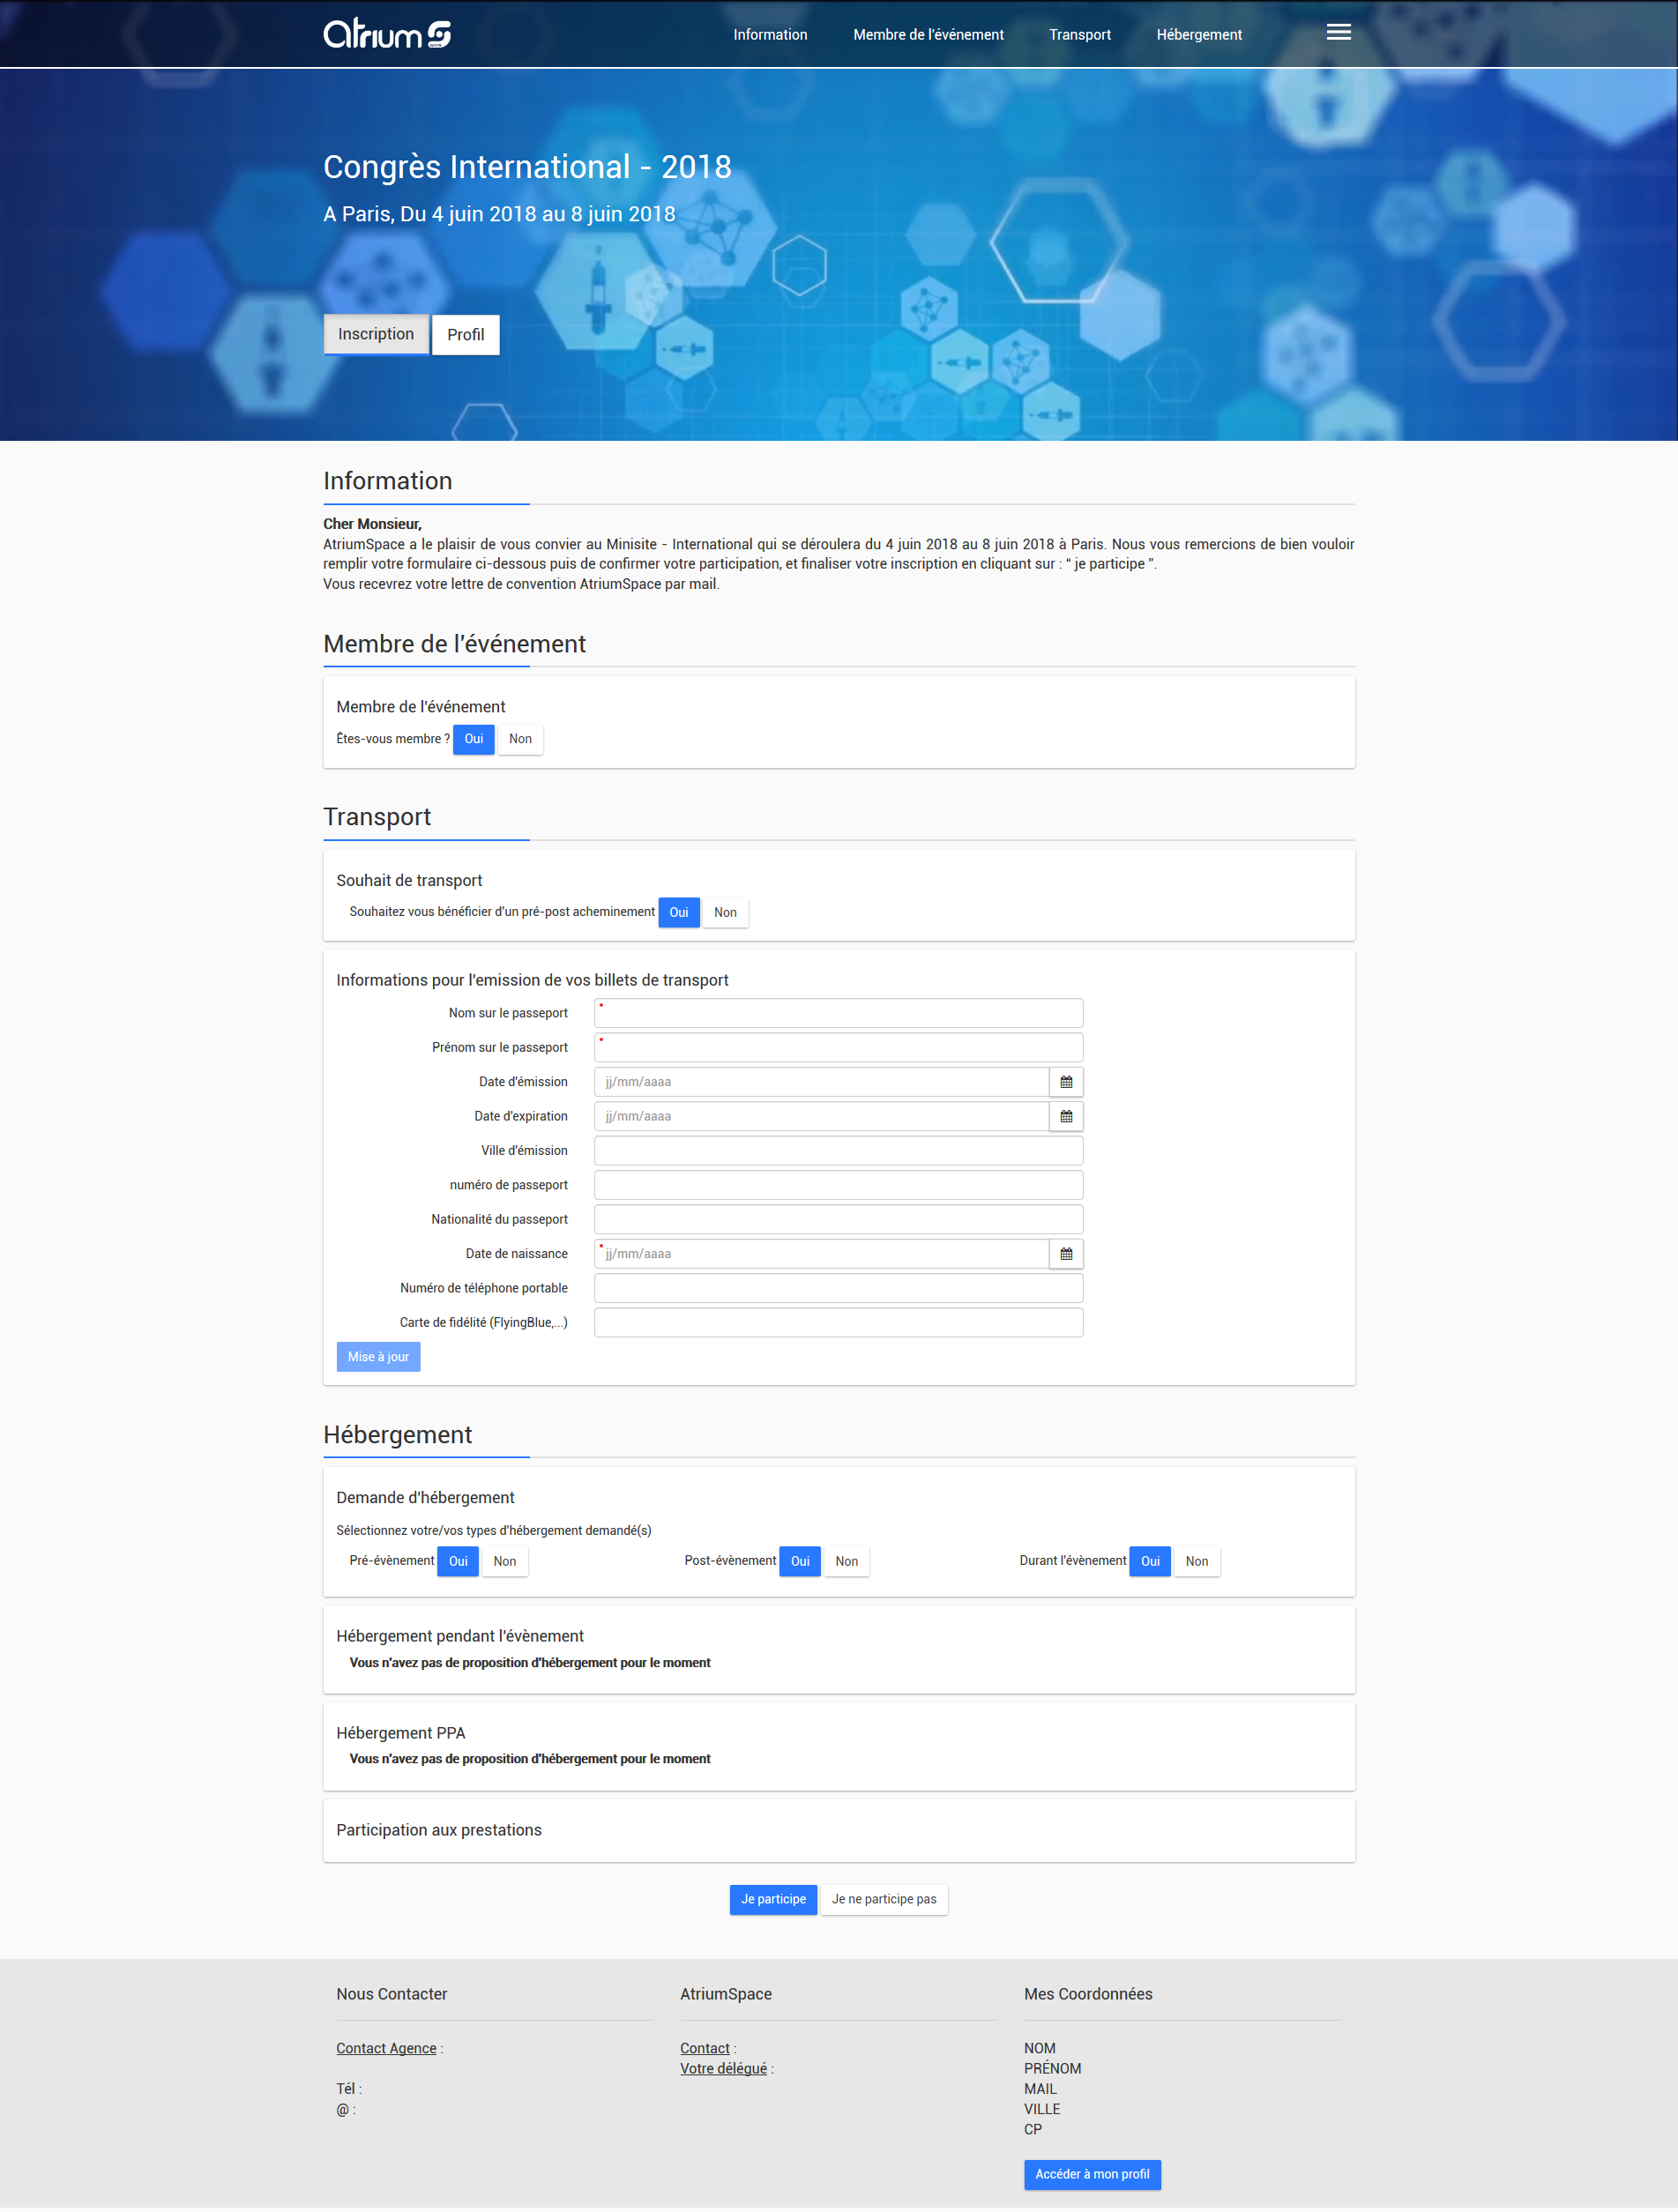
Task: Set Post-évènement to Non
Action: [846, 1561]
